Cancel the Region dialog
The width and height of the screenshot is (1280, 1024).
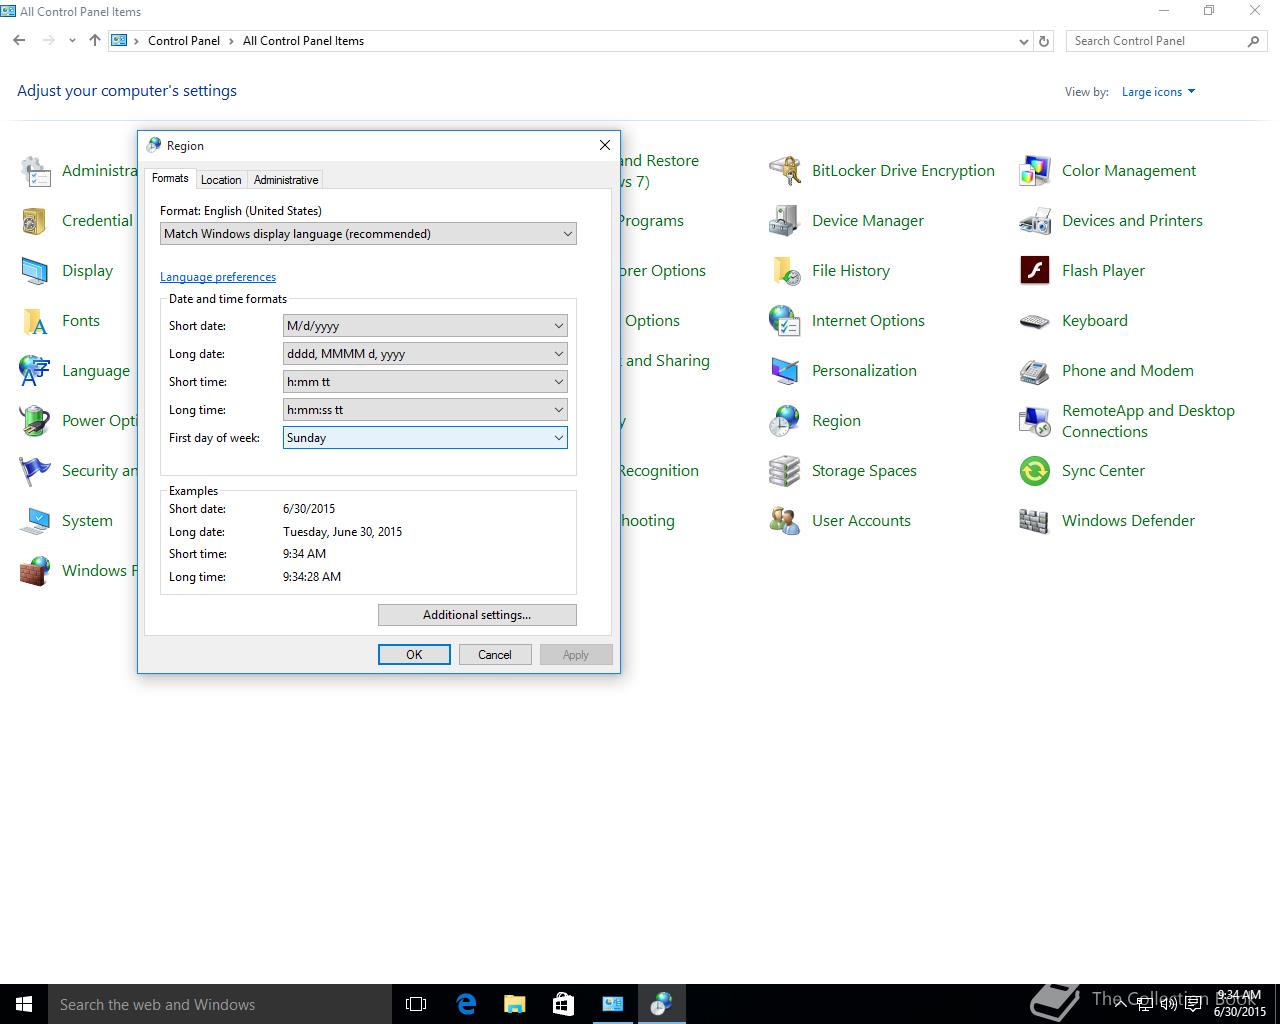click(495, 655)
